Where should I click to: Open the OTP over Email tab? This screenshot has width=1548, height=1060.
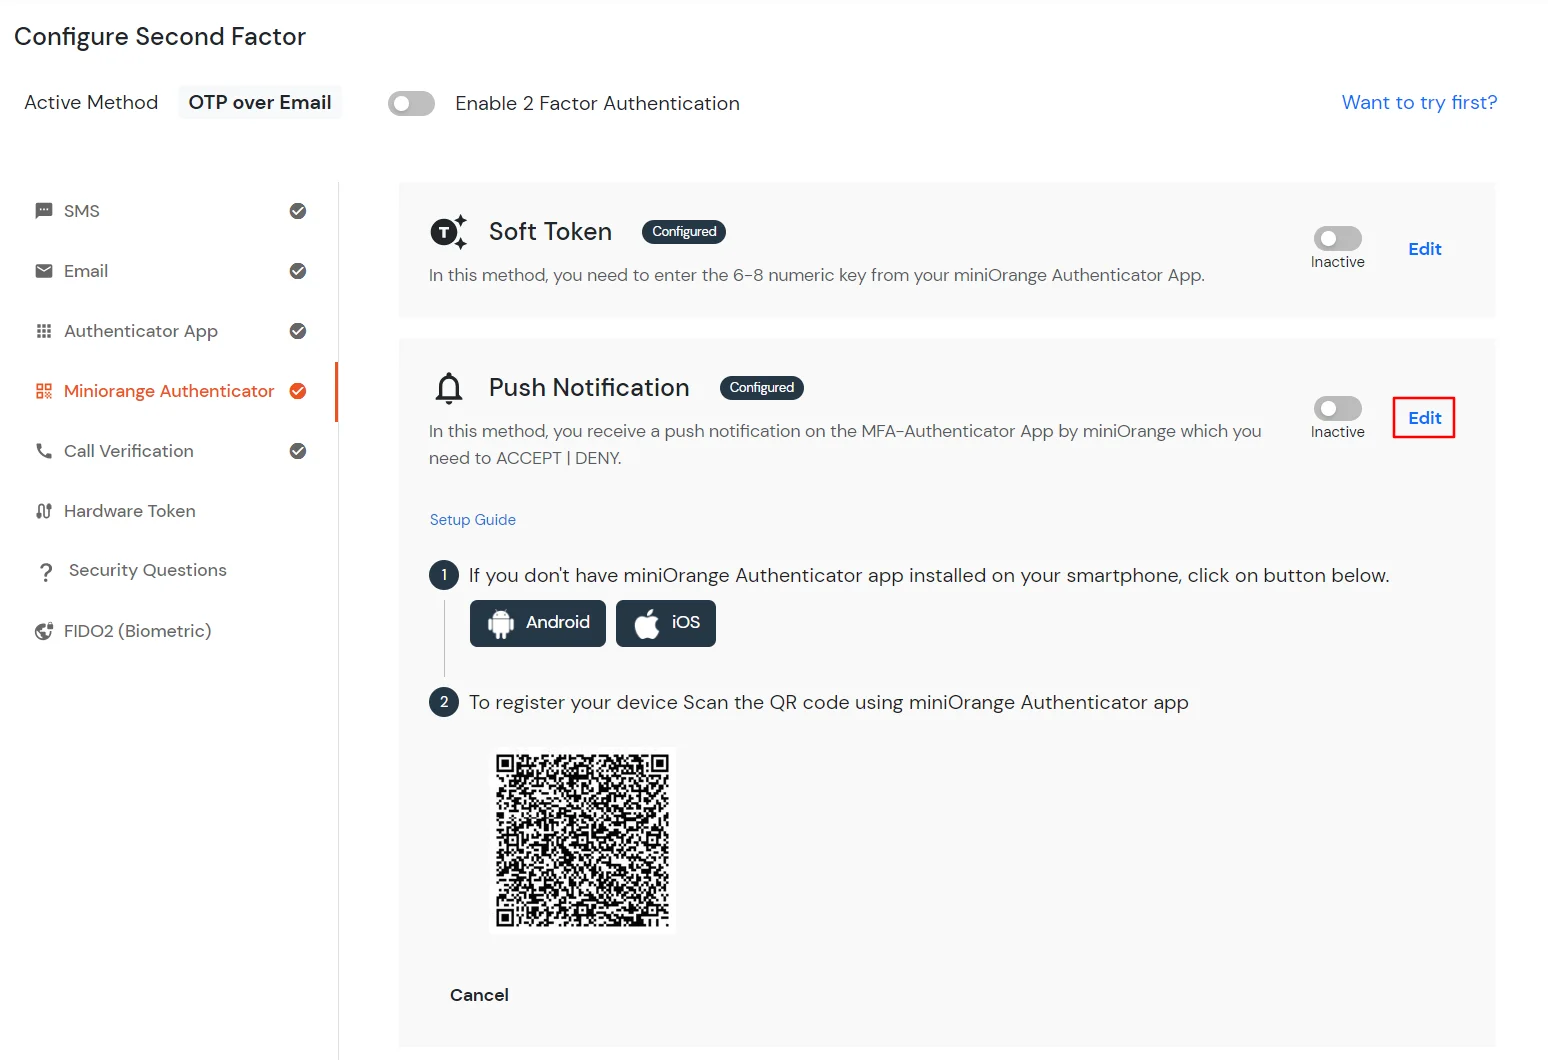point(259,102)
